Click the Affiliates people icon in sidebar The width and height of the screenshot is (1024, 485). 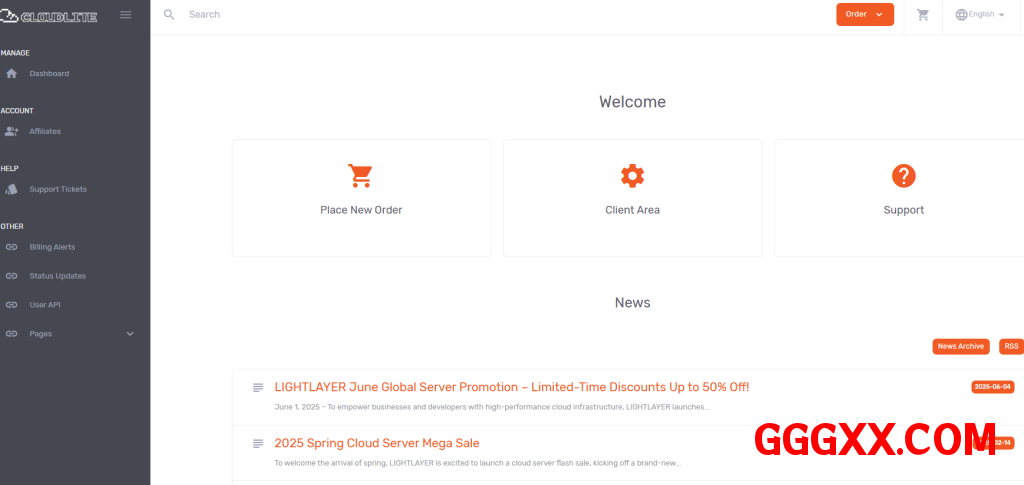[12, 131]
